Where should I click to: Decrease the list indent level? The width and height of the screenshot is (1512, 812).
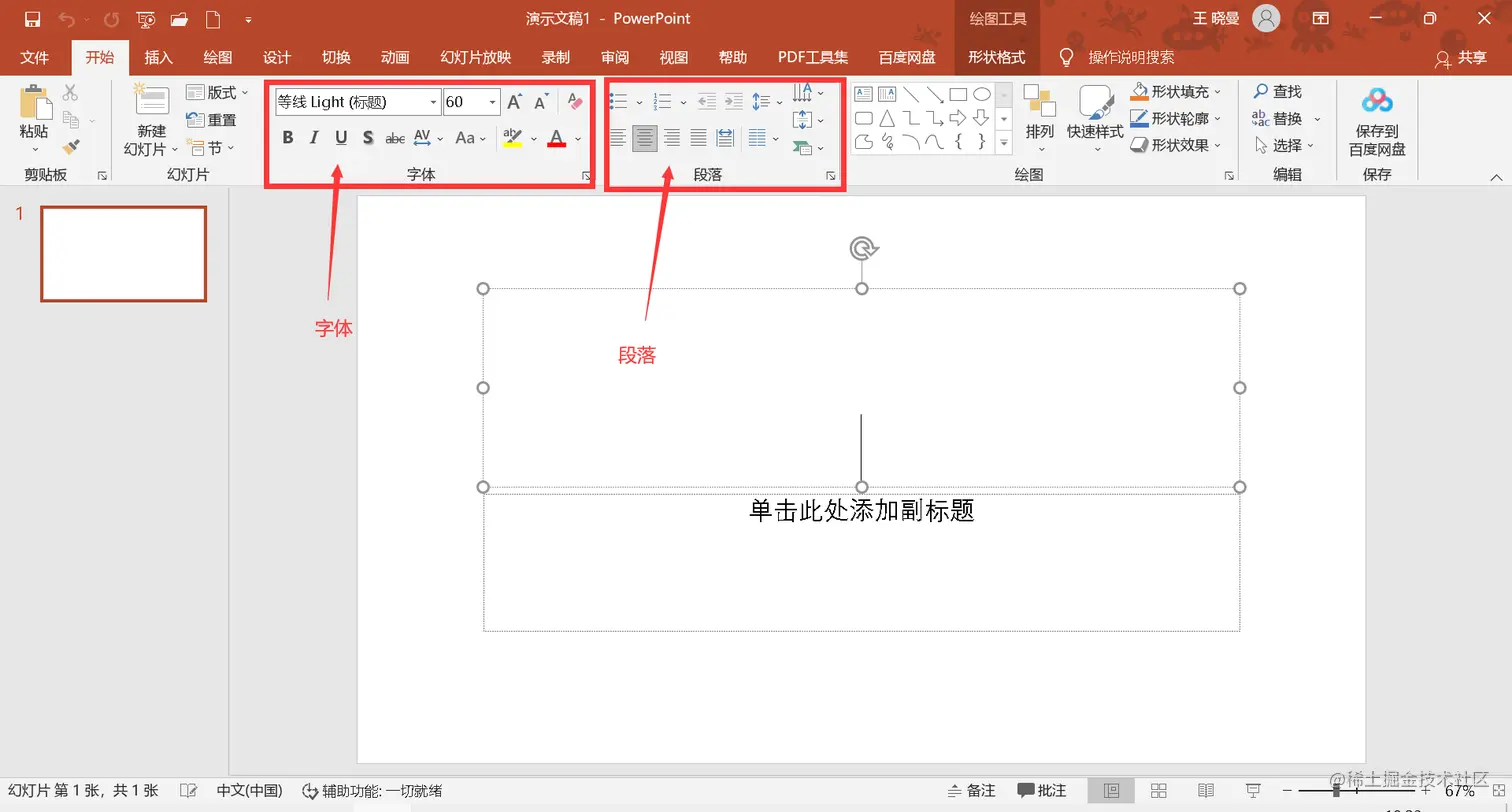tap(706, 102)
